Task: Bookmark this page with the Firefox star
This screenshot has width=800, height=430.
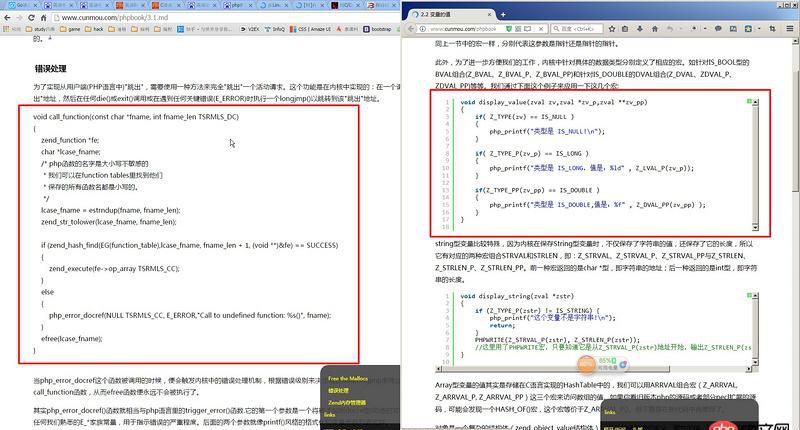Action: (612, 29)
